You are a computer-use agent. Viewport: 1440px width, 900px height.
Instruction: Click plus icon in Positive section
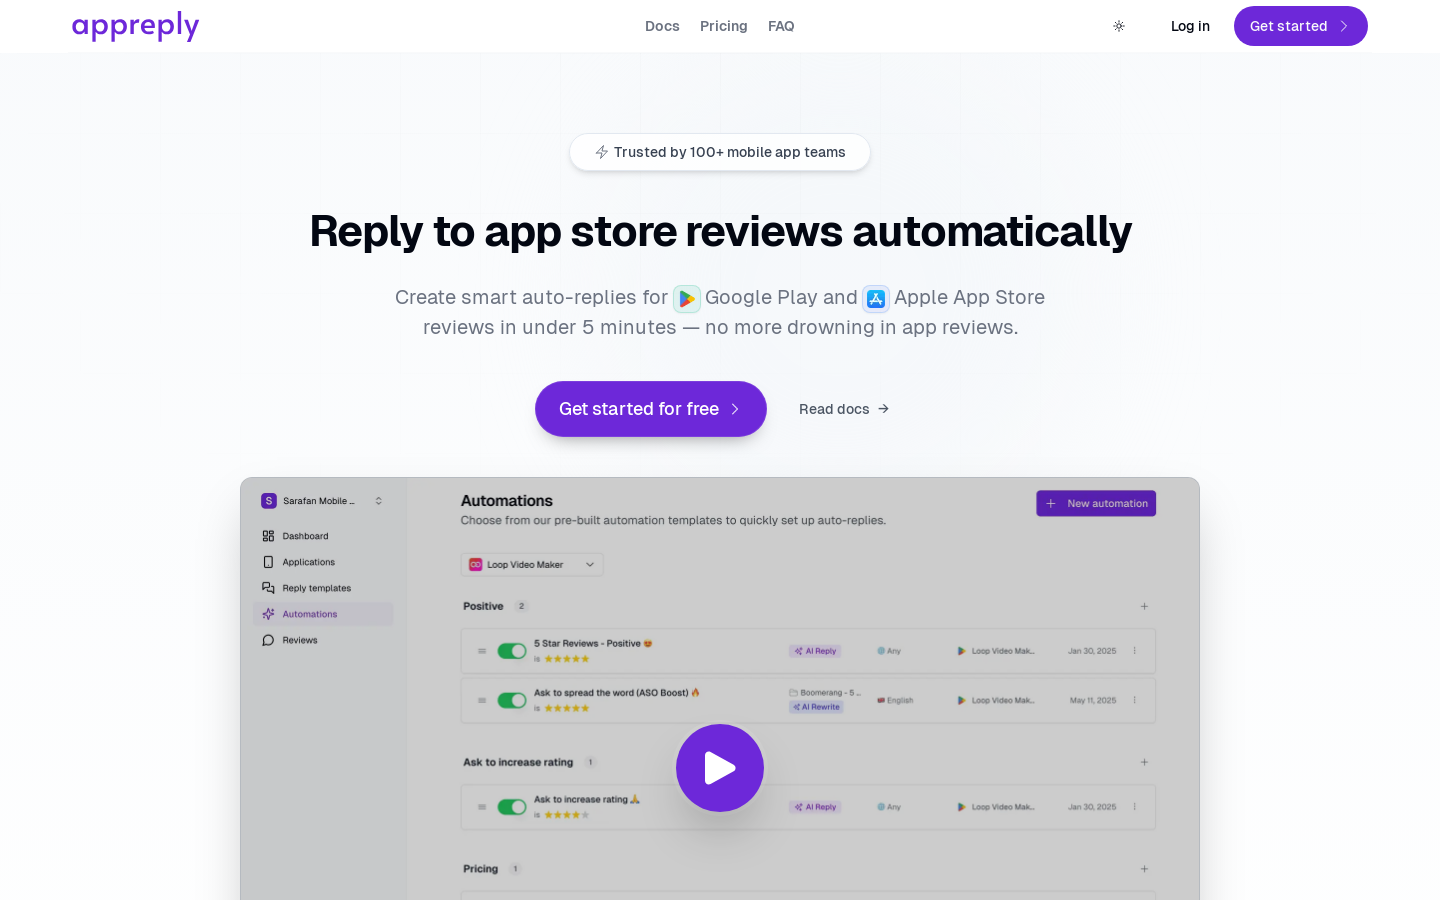(x=1144, y=606)
